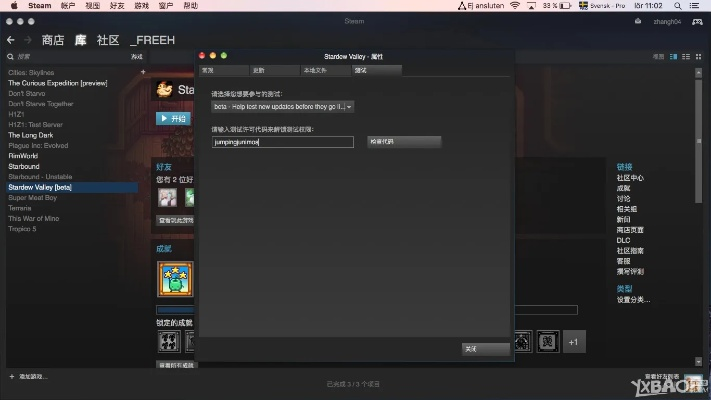Select Stardew Valley [beta] in the games list

[x=72, y=187]
